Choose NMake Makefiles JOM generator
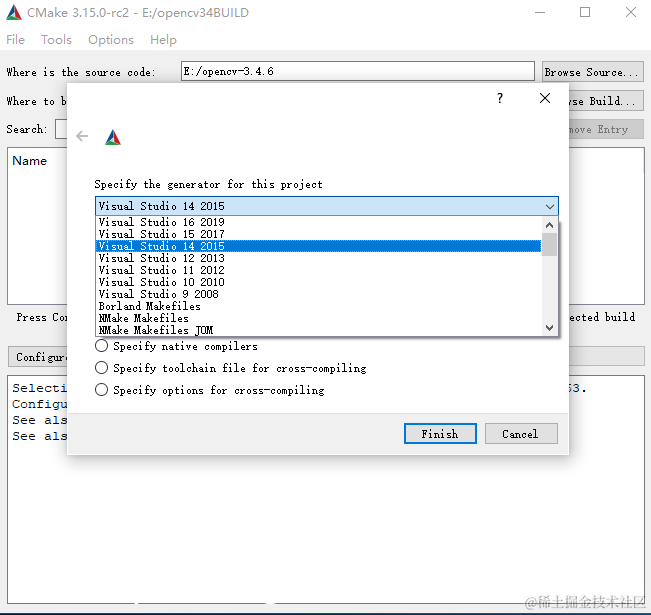The image size is (651, 615). tap(318, 330)
